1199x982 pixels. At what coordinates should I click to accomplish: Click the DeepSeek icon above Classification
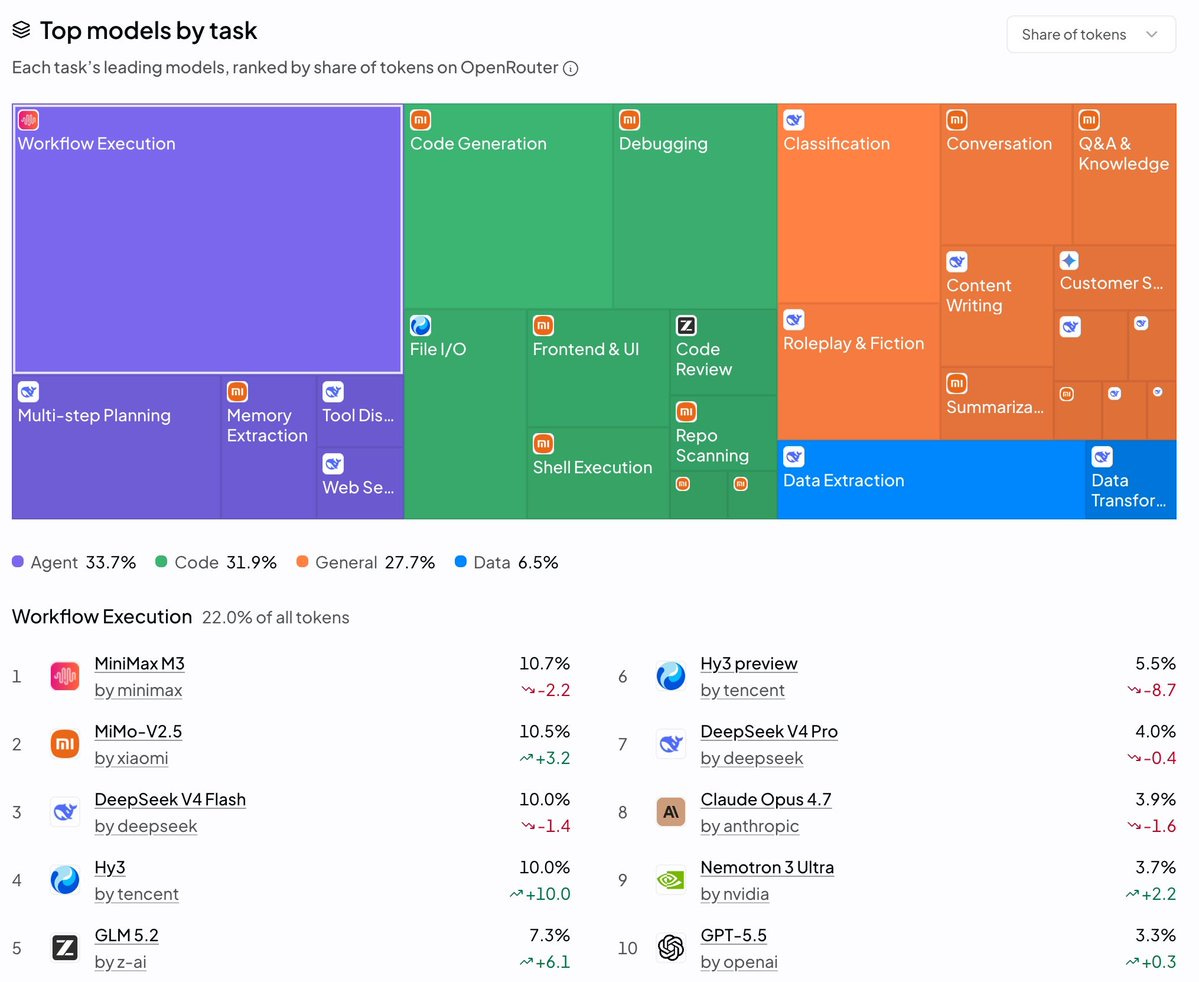pyautogui.click(x=794, y=119)
